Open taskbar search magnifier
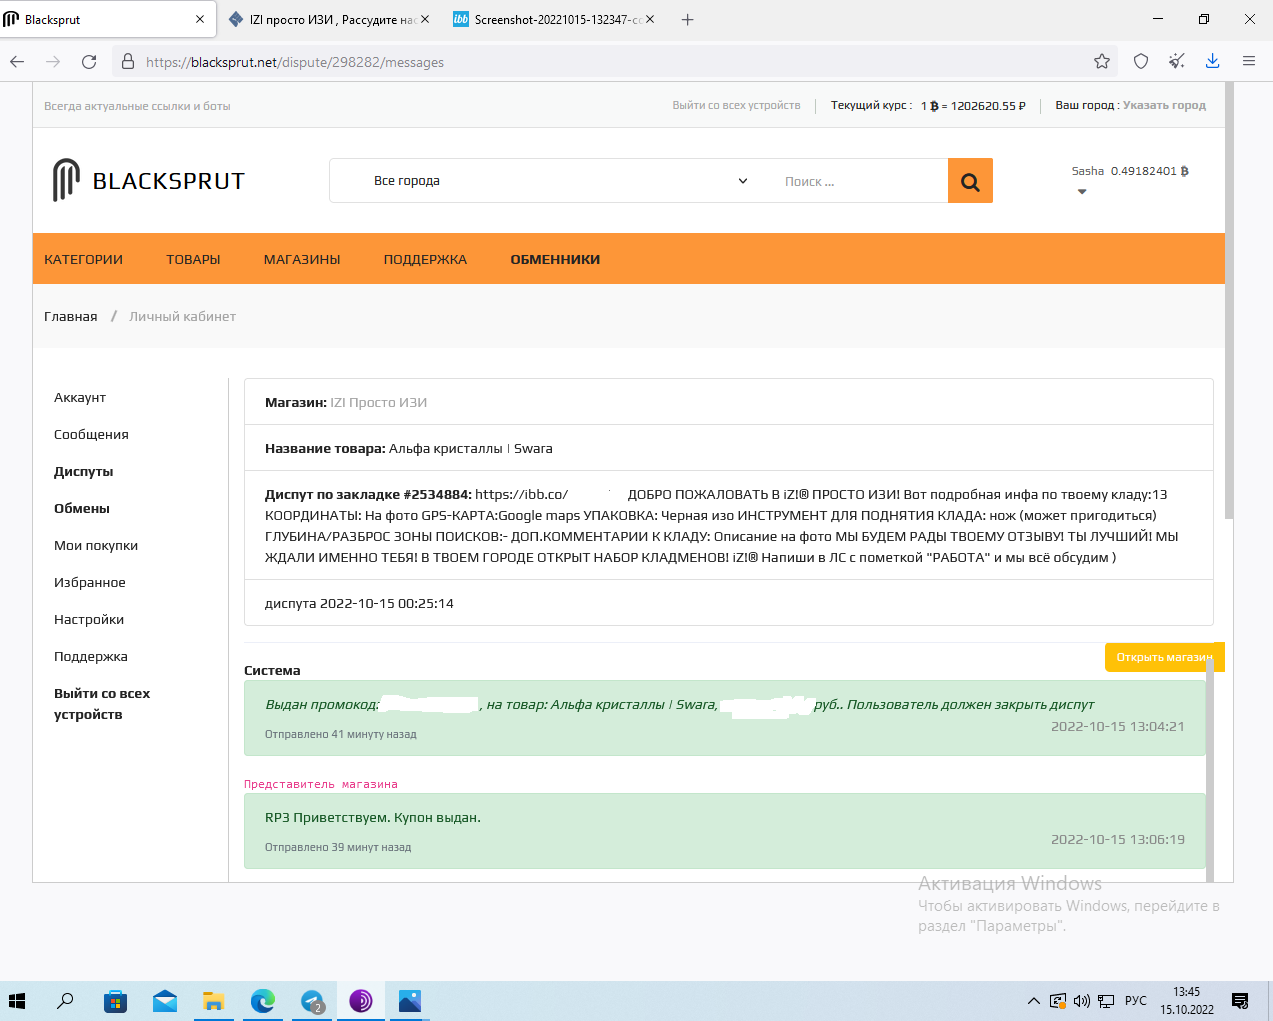Image resolution: width=1273 pixels, height=1021 pixels. pyautogui.click(x=65, y=1001)
